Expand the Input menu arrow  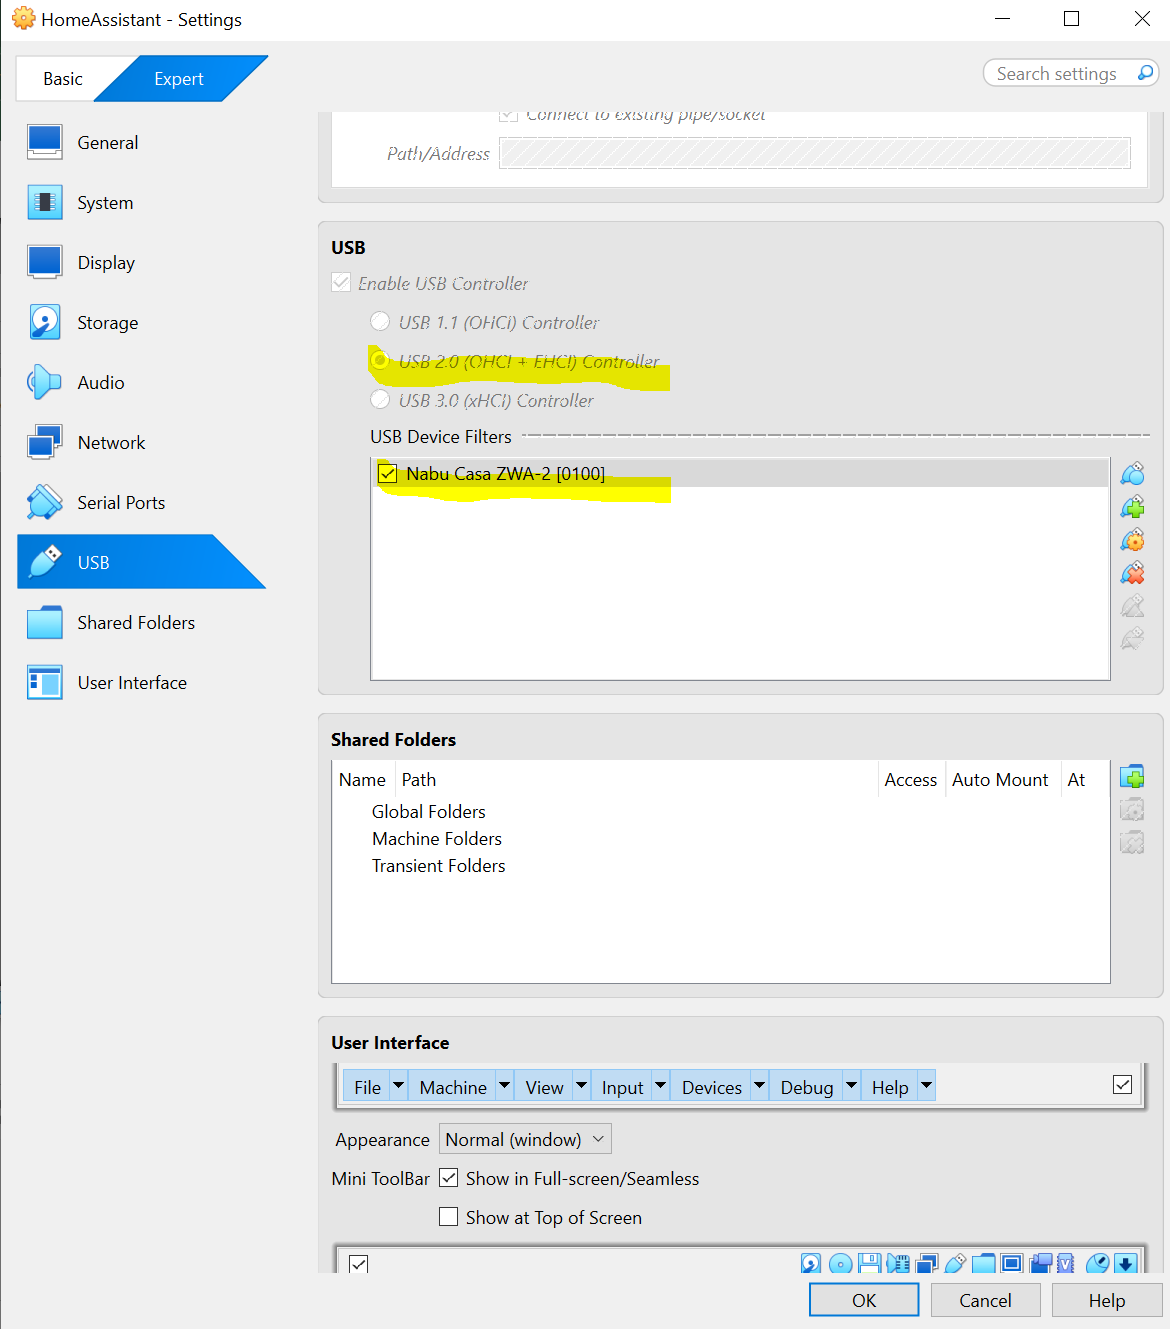pyautogui.click(x=660, y=1085)
